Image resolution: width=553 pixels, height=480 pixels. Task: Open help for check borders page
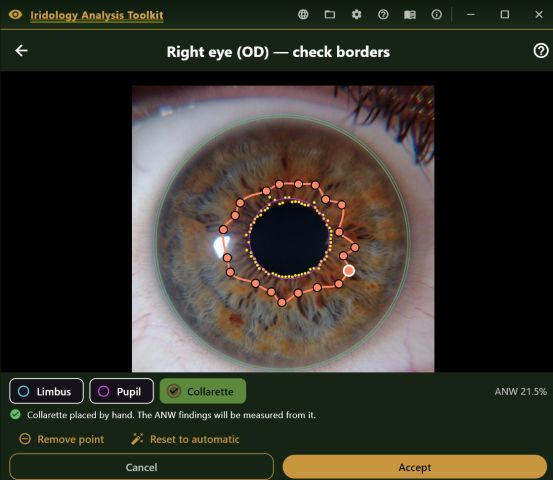(541, 51)
